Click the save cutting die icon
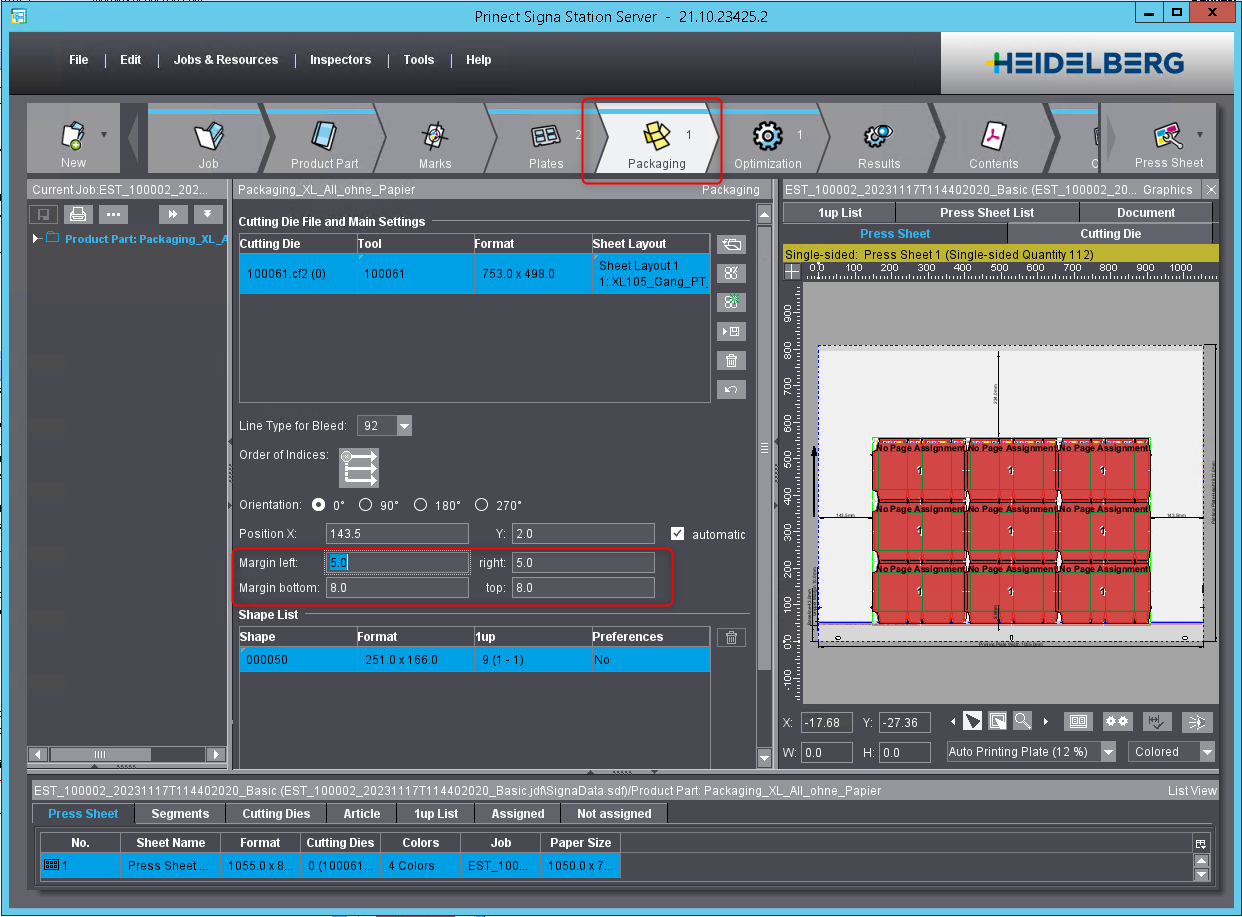 pyautogui.click(x=731, y=331)
